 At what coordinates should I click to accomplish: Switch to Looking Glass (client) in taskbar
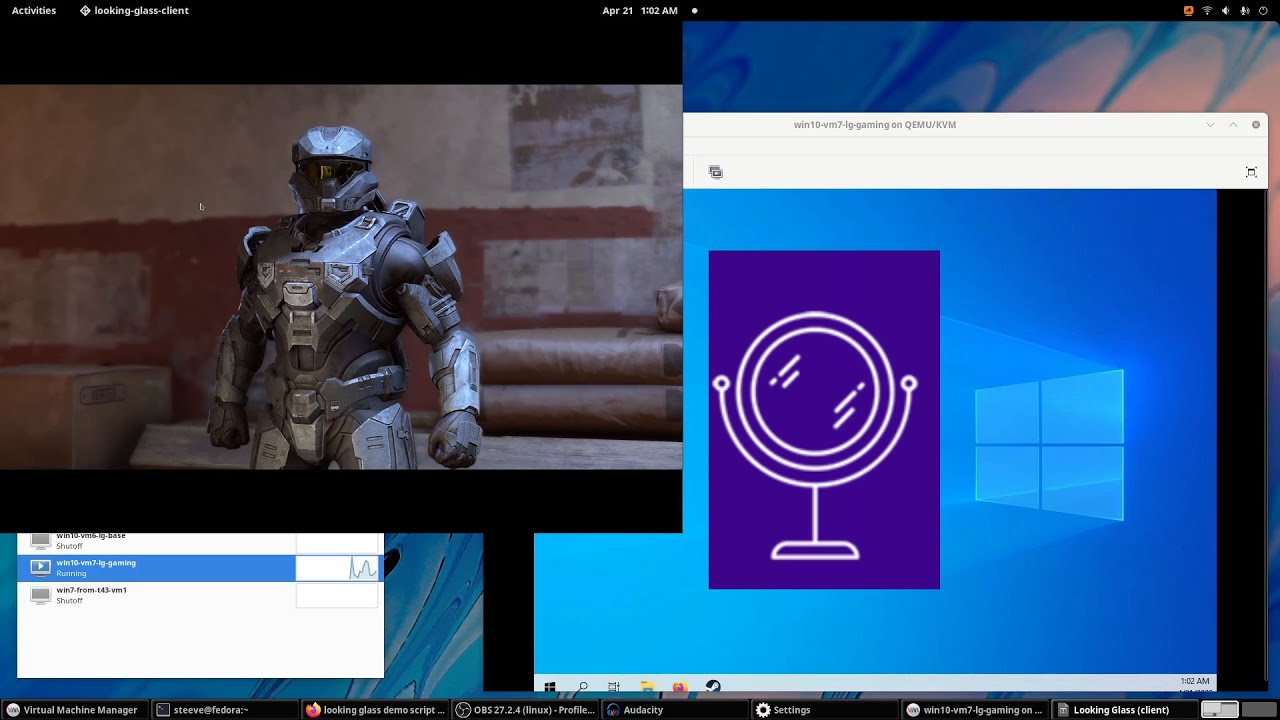pos(1126,710)
